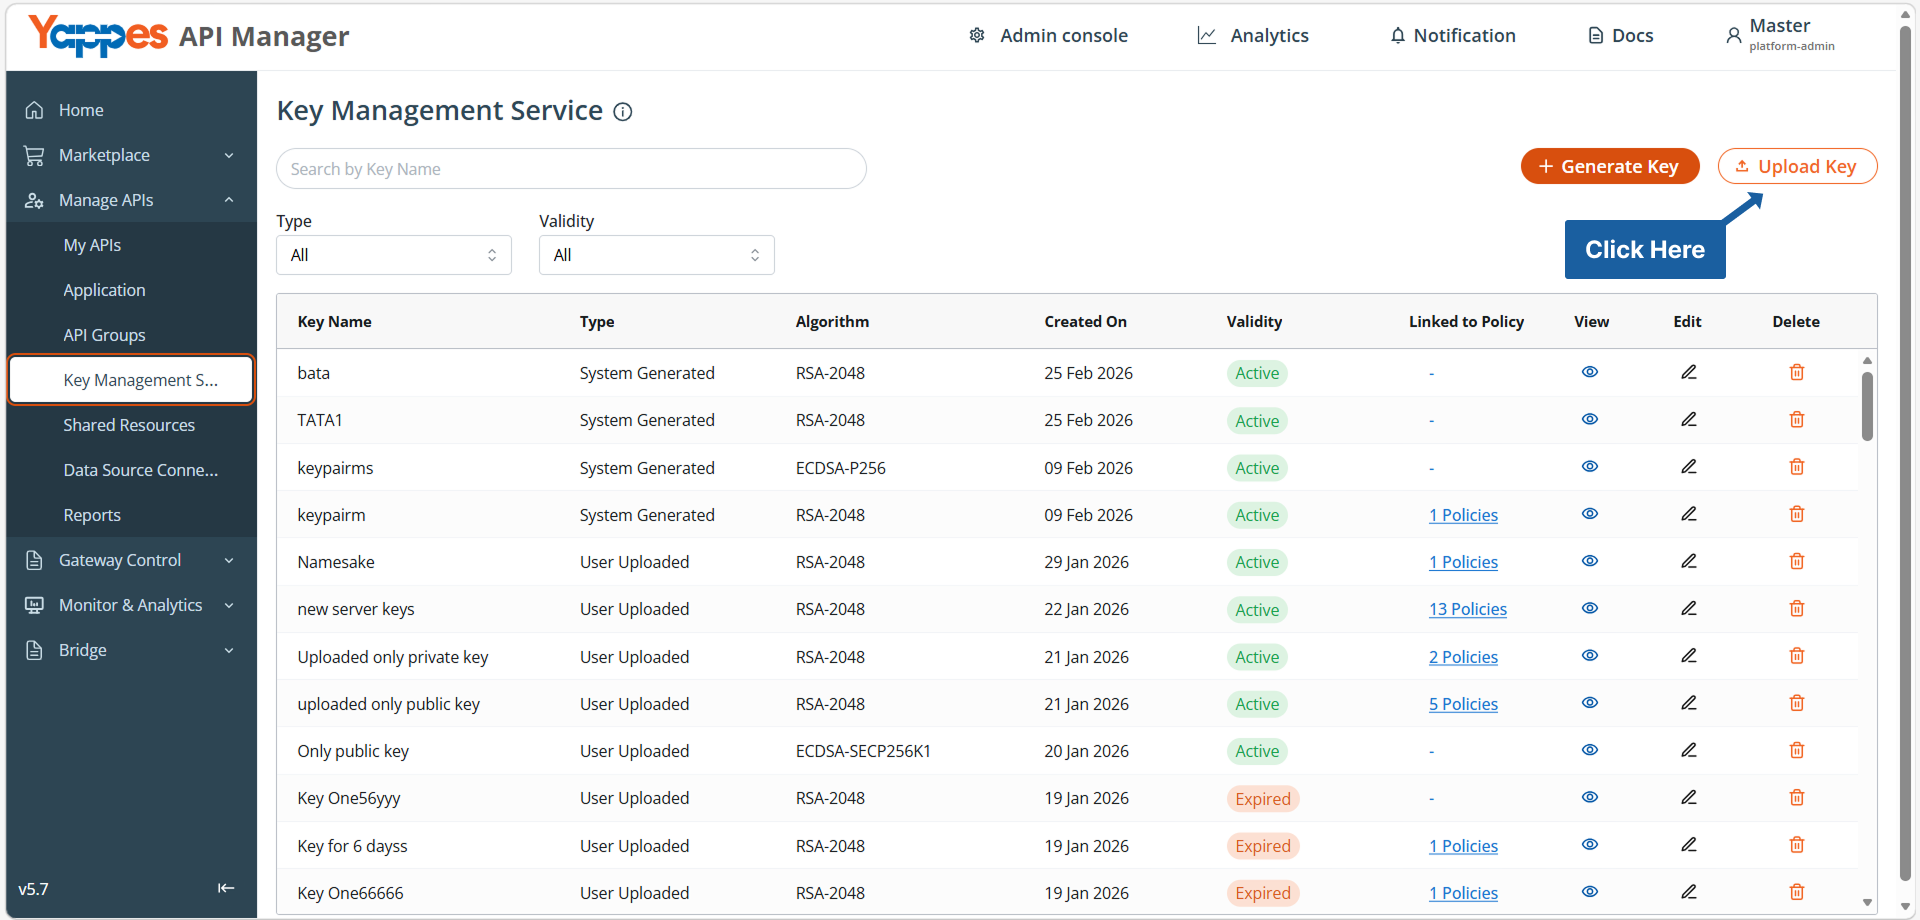Viewport: 1920px width, 920px height.
Task: View keypairms key details via eye icon
Action: [x=1590, y=467]
